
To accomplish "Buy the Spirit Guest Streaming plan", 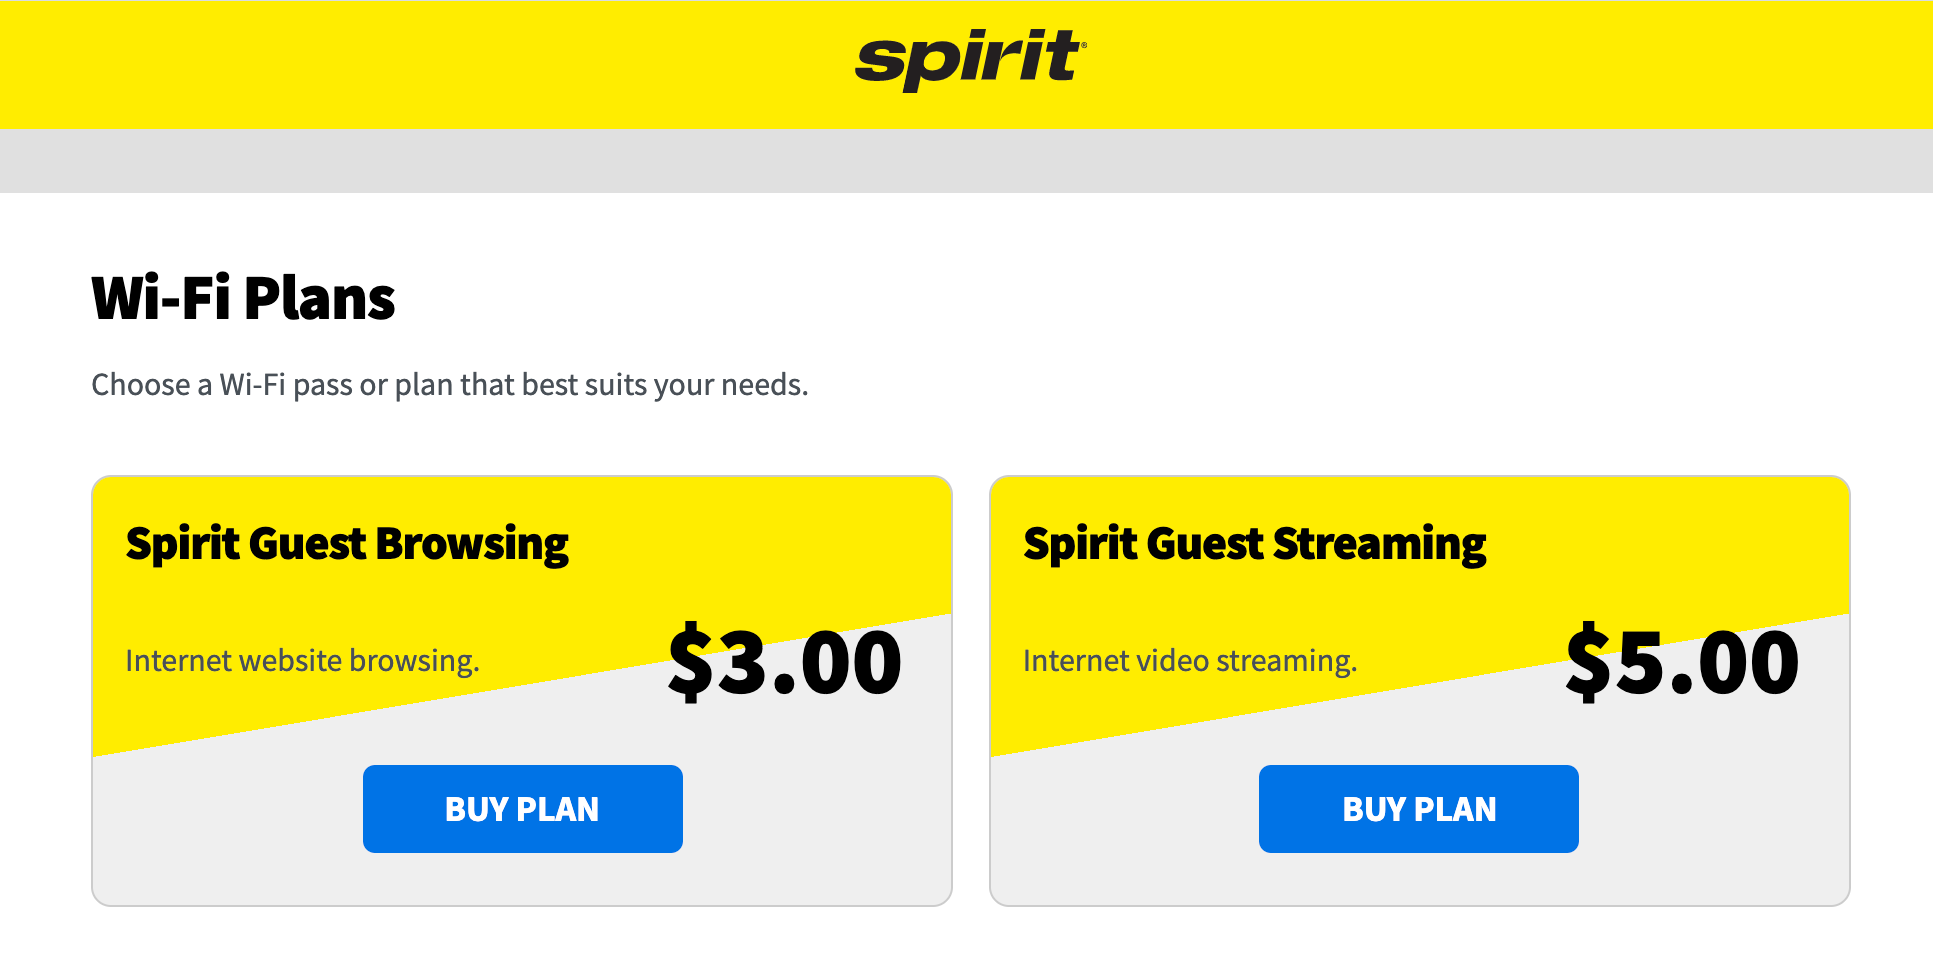I will [1418, 808].
